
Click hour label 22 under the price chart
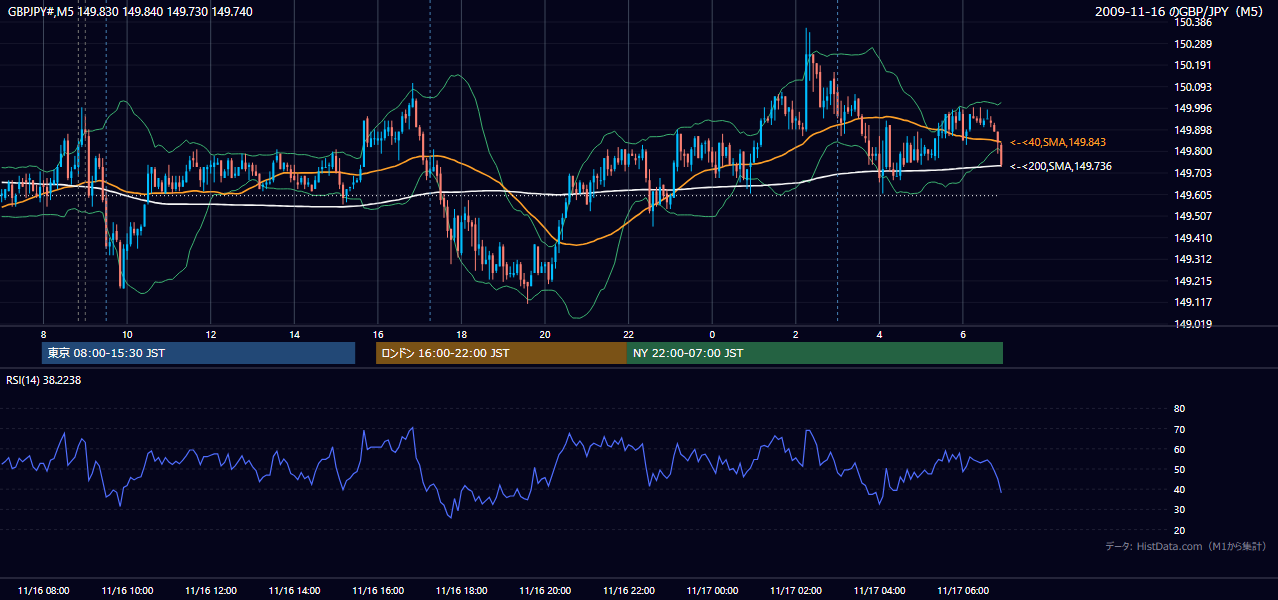(628, 334)
